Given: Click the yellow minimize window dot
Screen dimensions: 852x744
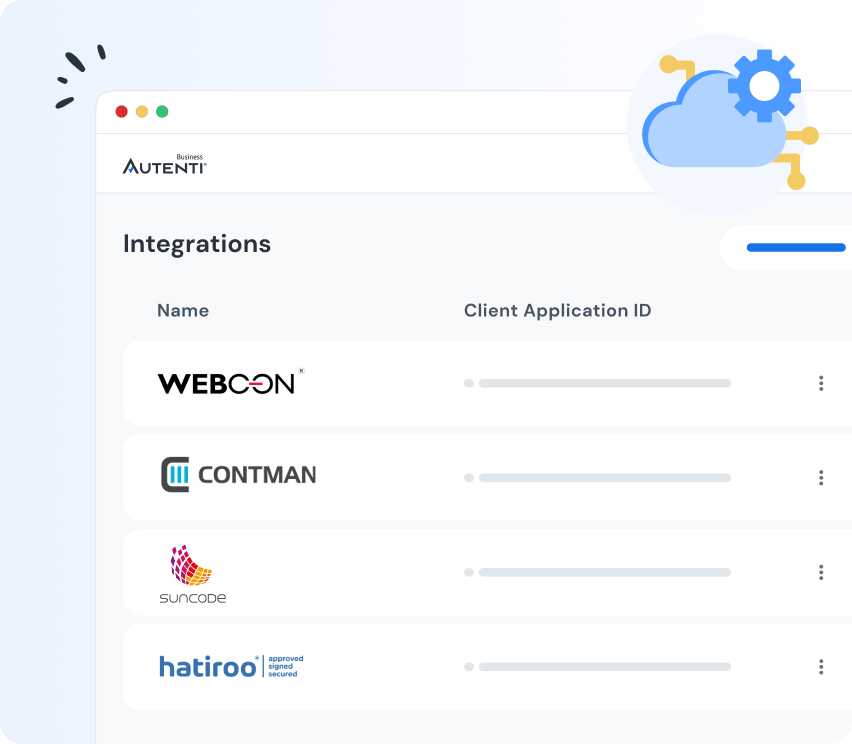Looking at the screenshot, I should point(142,111).
